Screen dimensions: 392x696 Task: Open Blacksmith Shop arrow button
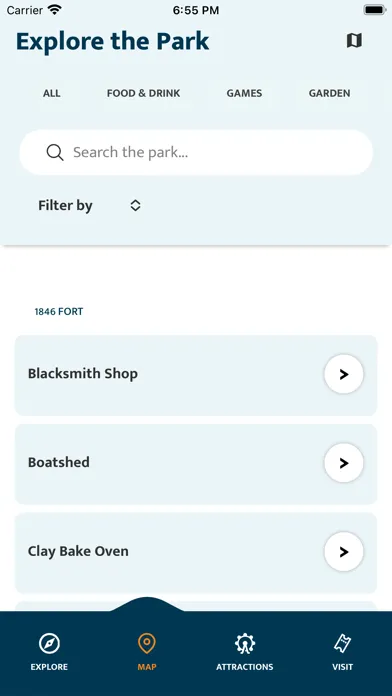pos(344,374)
